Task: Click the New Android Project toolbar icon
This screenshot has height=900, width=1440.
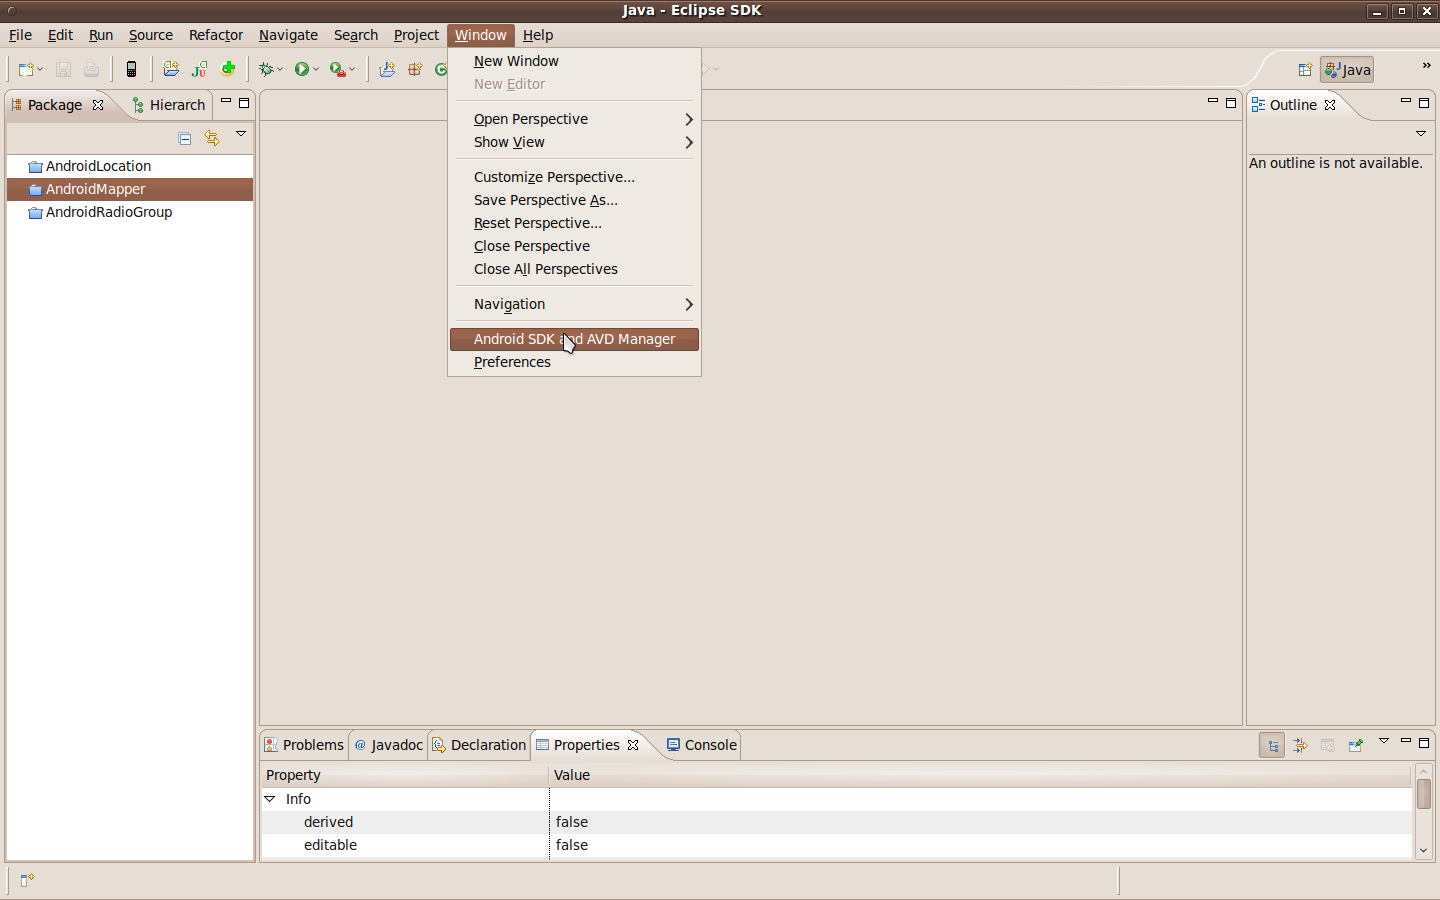Action: pyautogui.click(x=171, y=69)
